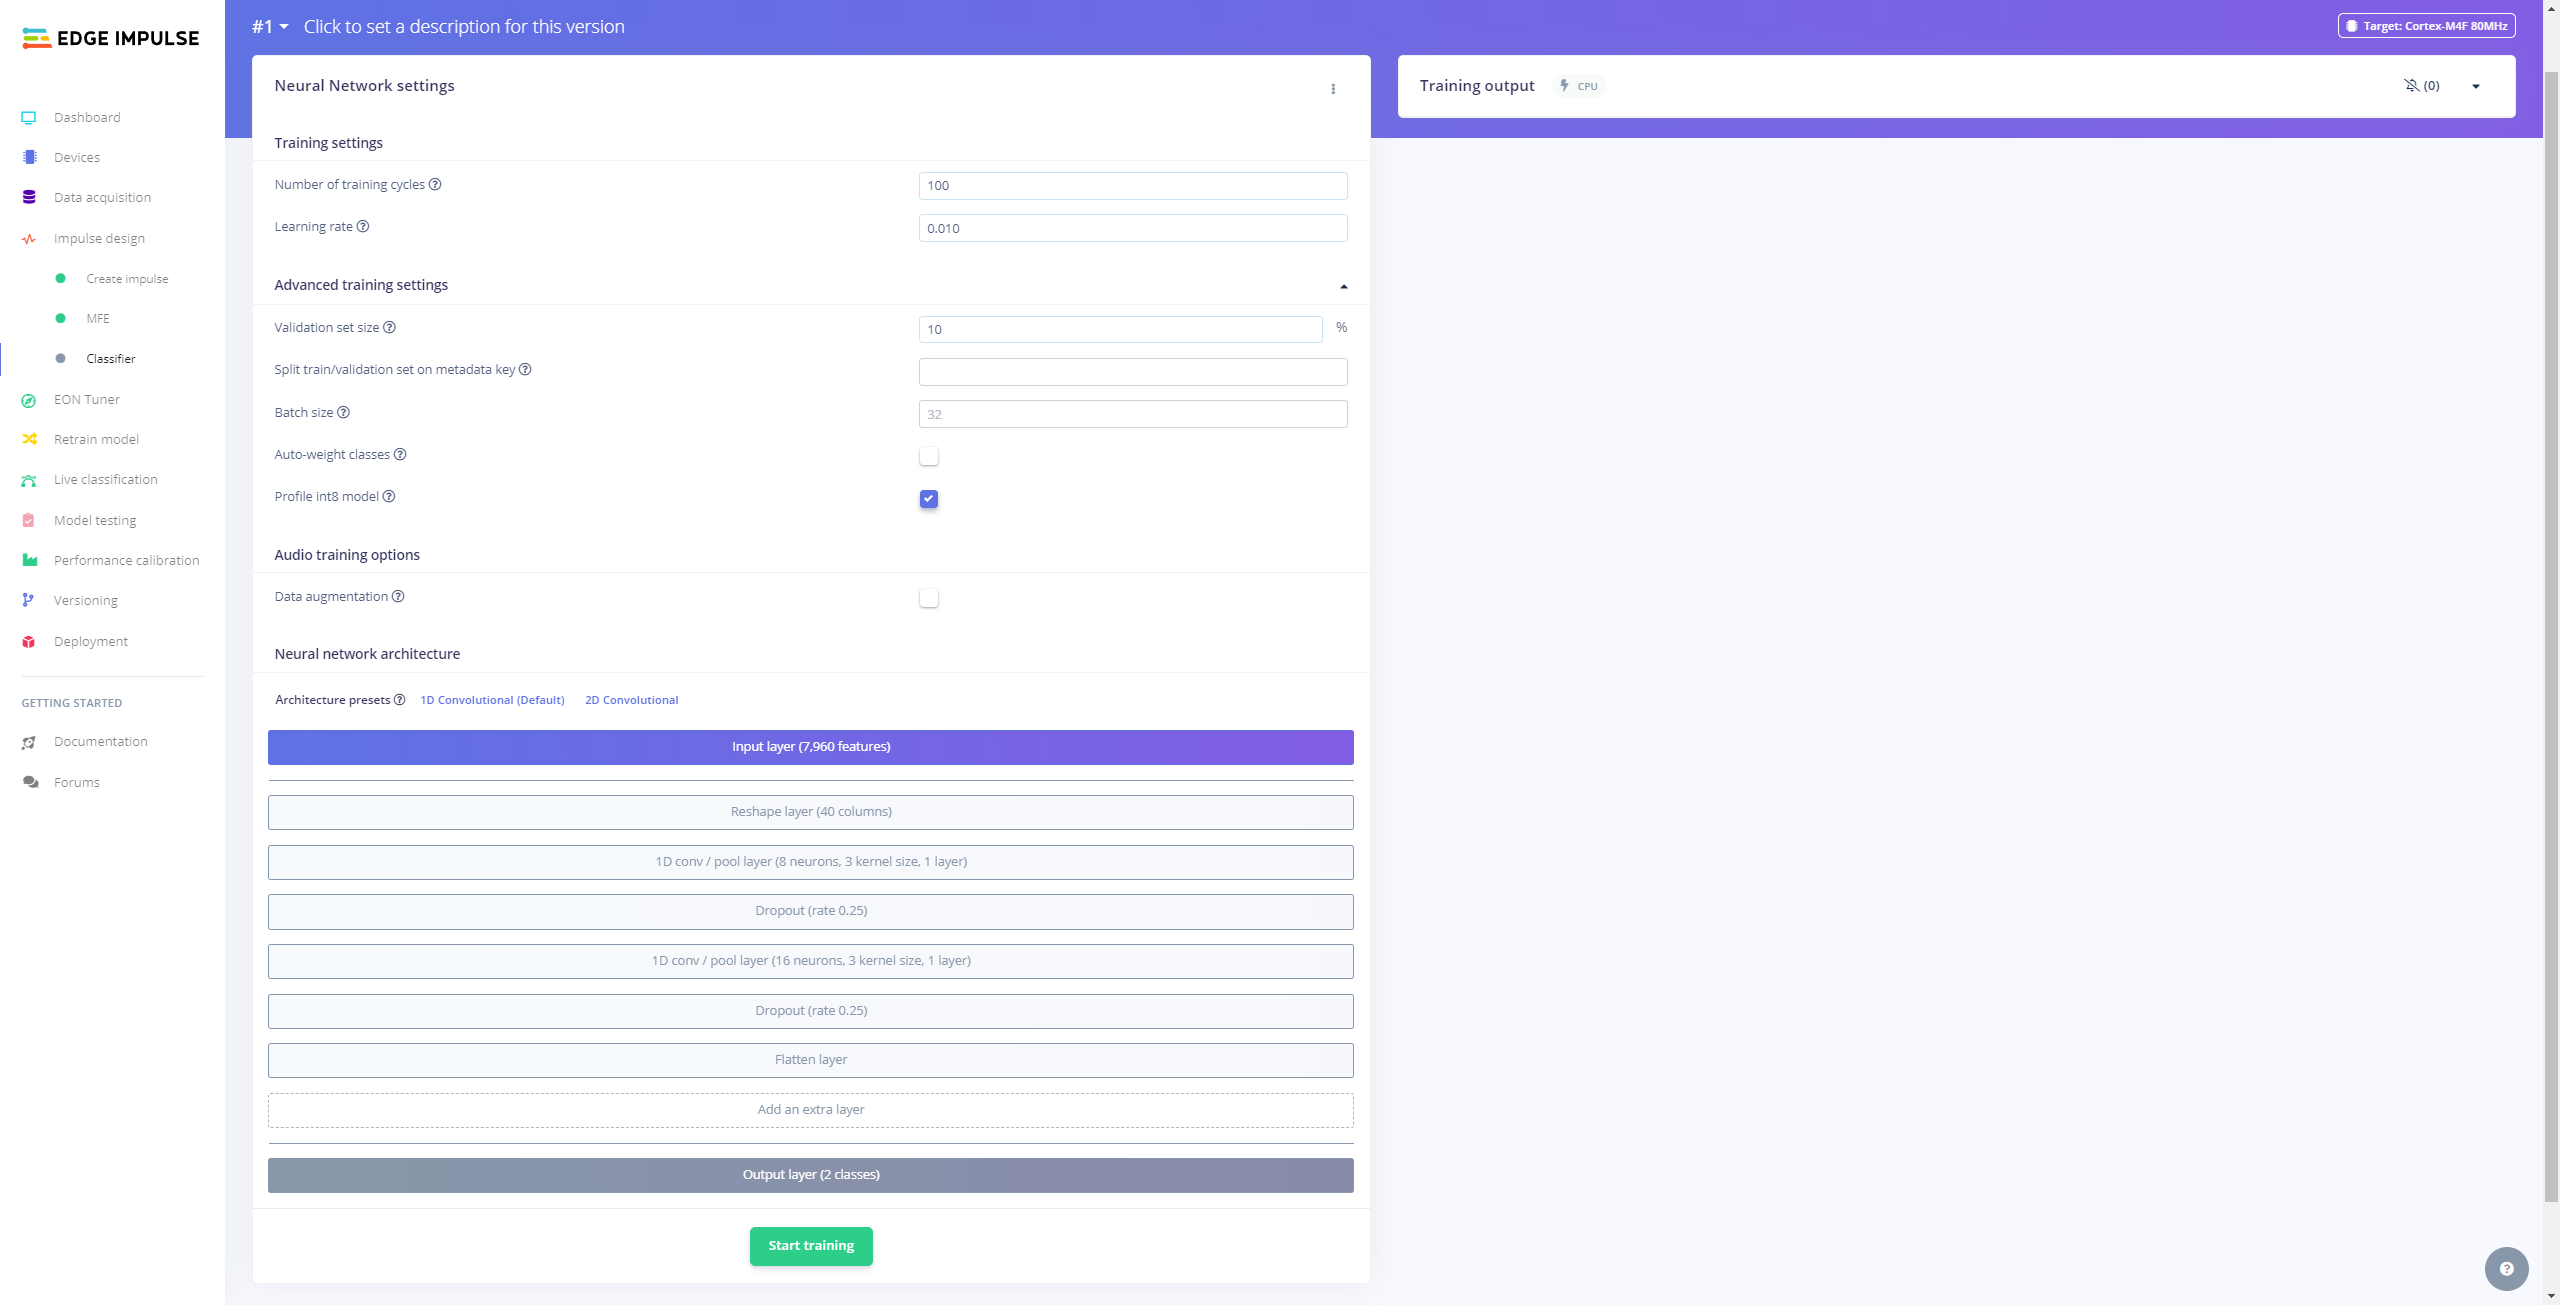Open help icon next to Data augmentation
The image size is (2560, 1305).
[398, 597]
